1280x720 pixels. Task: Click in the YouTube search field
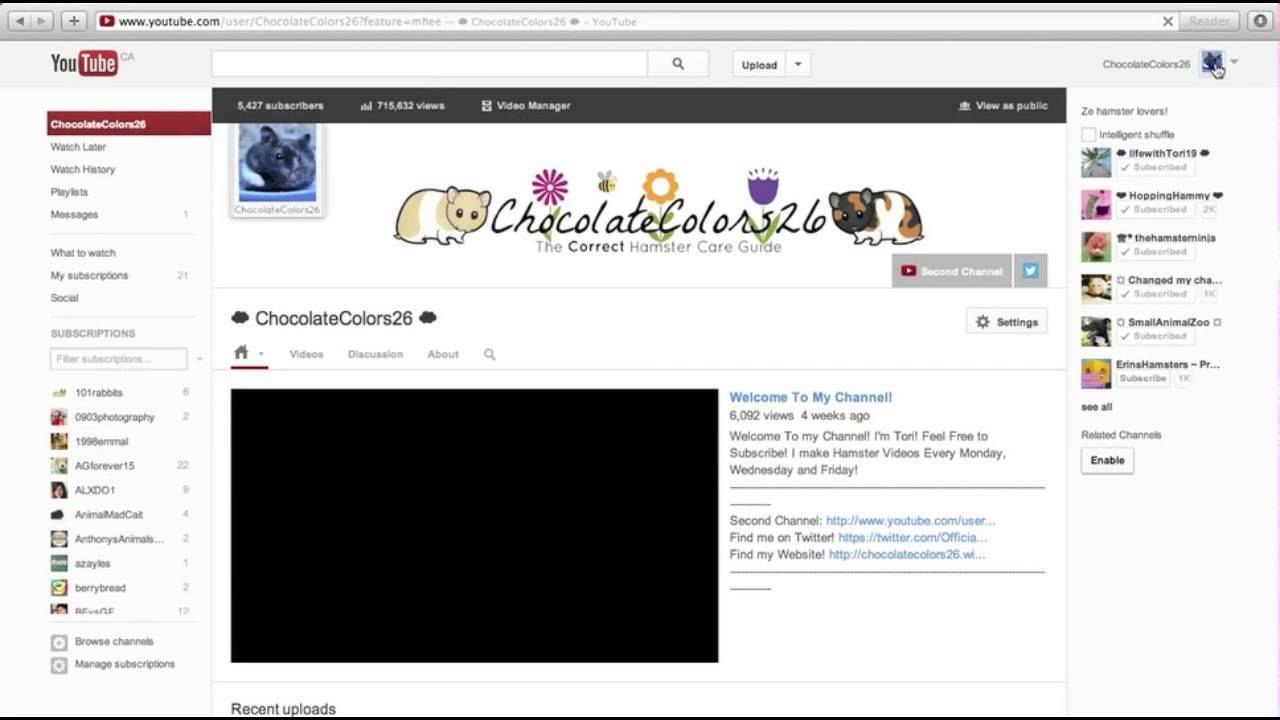(x=430, y=64)
